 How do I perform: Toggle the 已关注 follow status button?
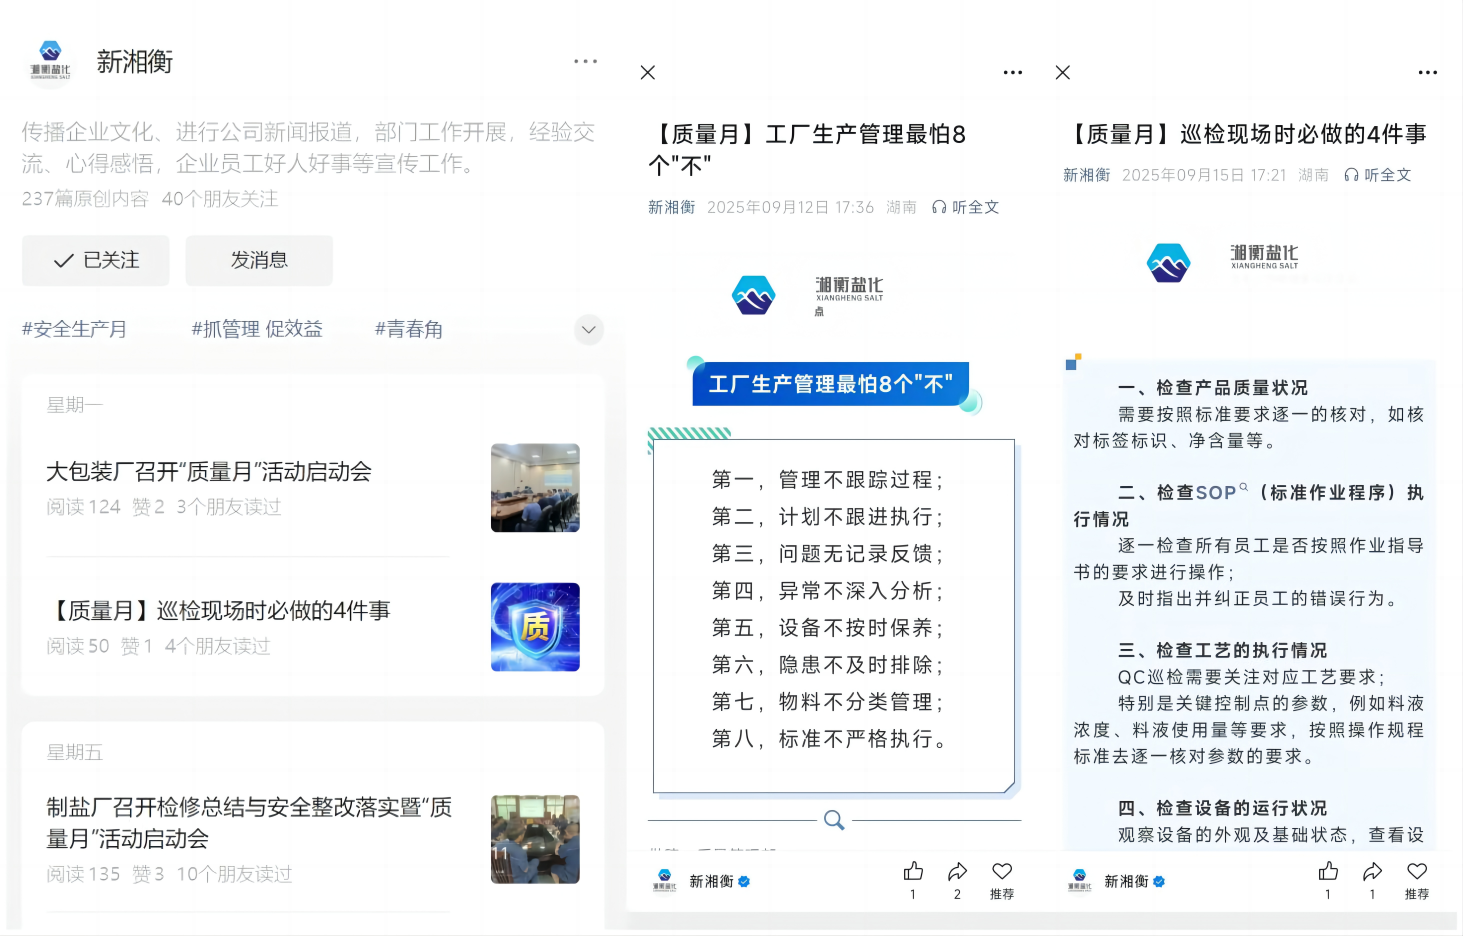tap(96, 260)
